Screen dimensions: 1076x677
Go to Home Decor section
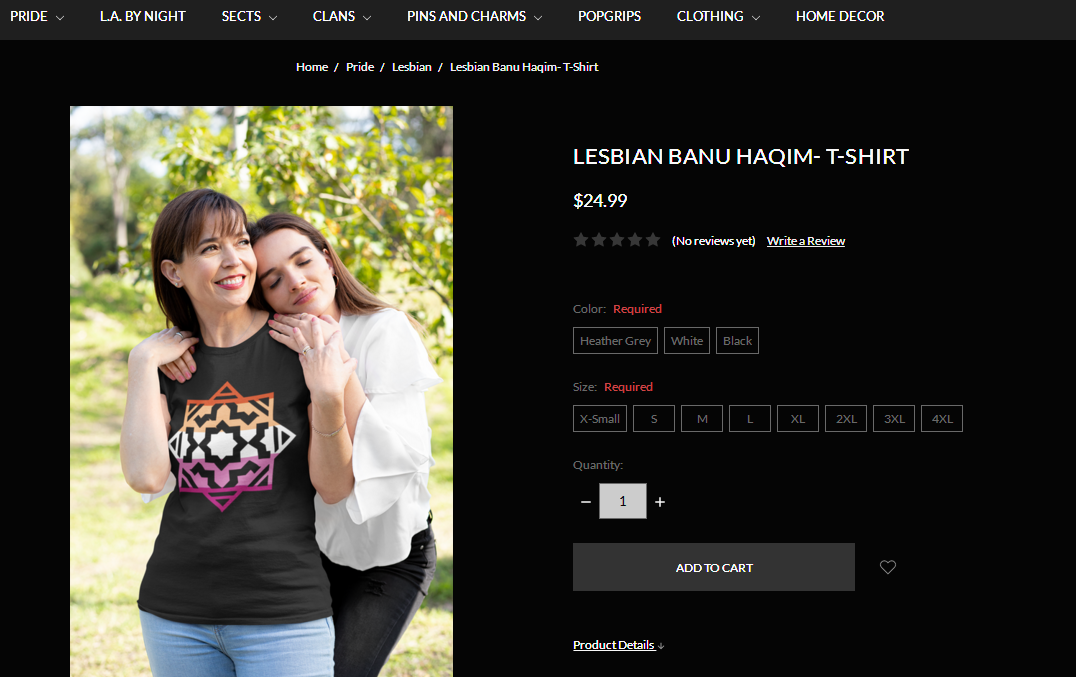840,16
